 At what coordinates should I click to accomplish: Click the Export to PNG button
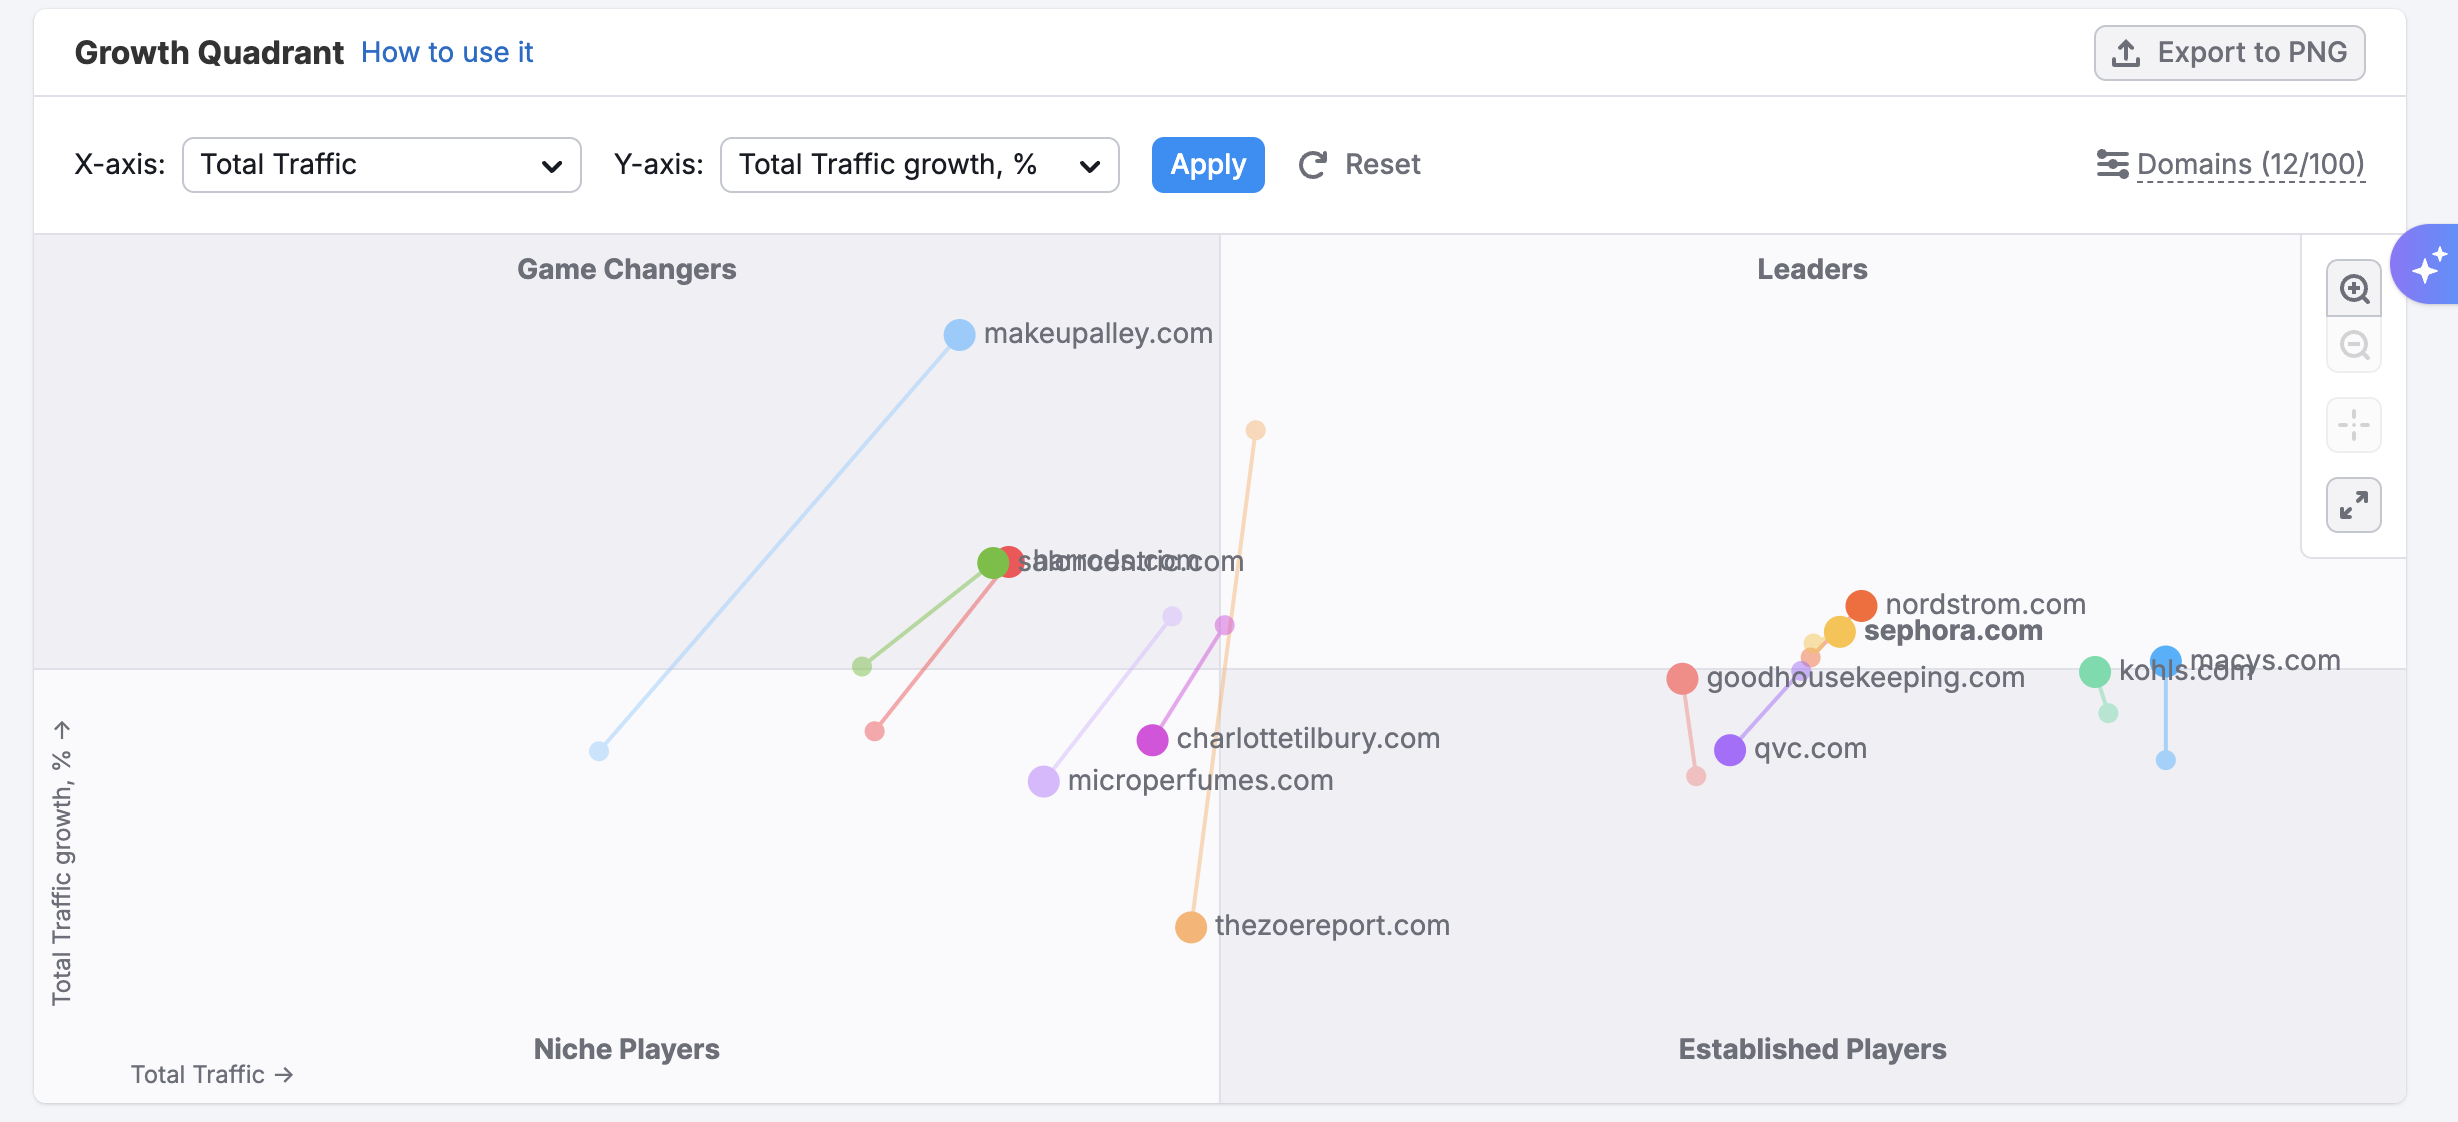(2229, 53)
